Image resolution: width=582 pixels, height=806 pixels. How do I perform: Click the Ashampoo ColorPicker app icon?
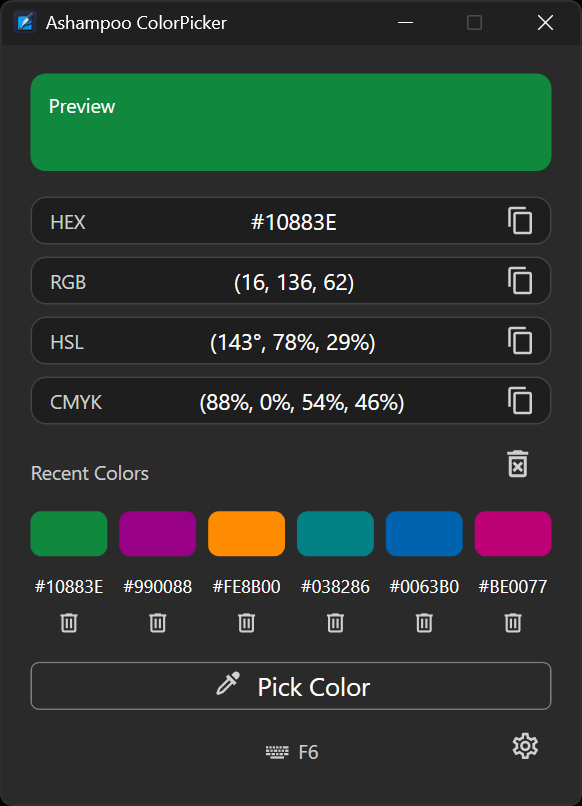coord(25,23)
